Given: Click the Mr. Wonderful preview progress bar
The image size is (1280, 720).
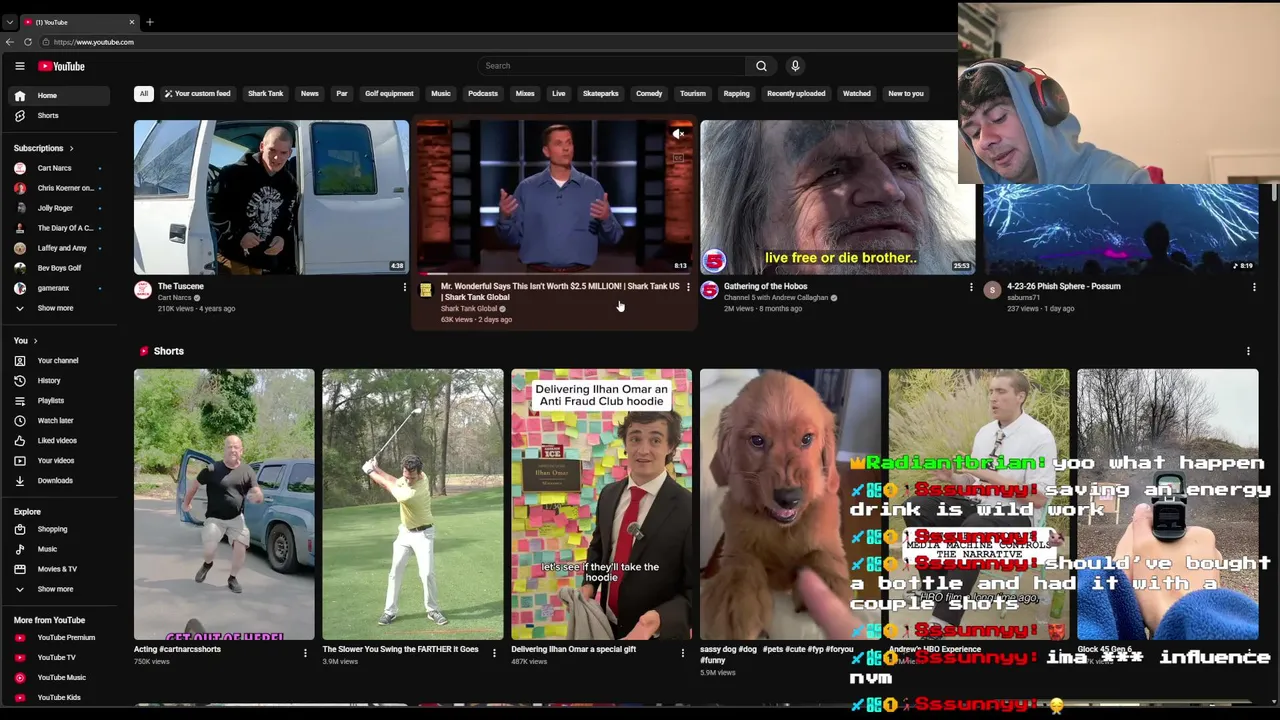Looking at the screenshot, I should tap(554, 273).
